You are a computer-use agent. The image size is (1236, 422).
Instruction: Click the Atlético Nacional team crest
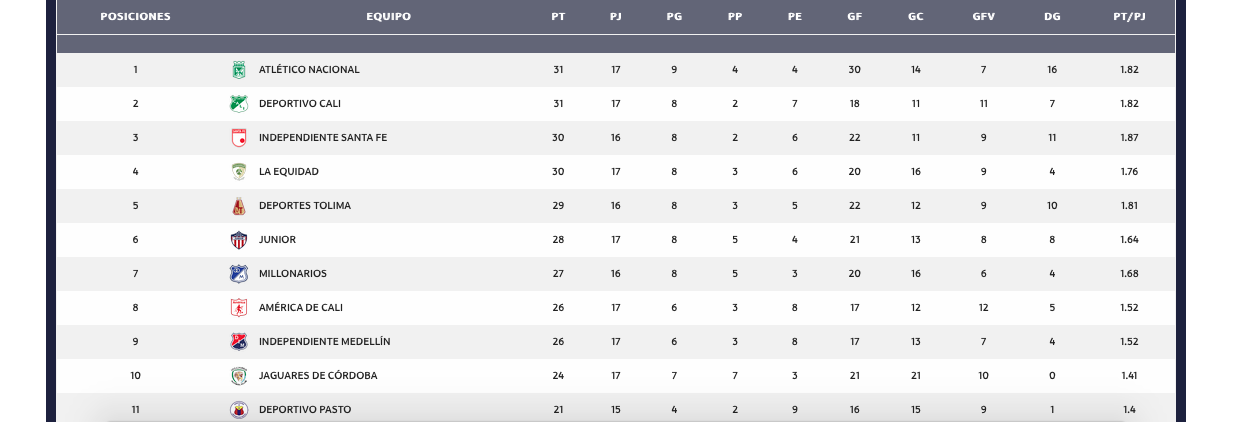pos(238,70)
